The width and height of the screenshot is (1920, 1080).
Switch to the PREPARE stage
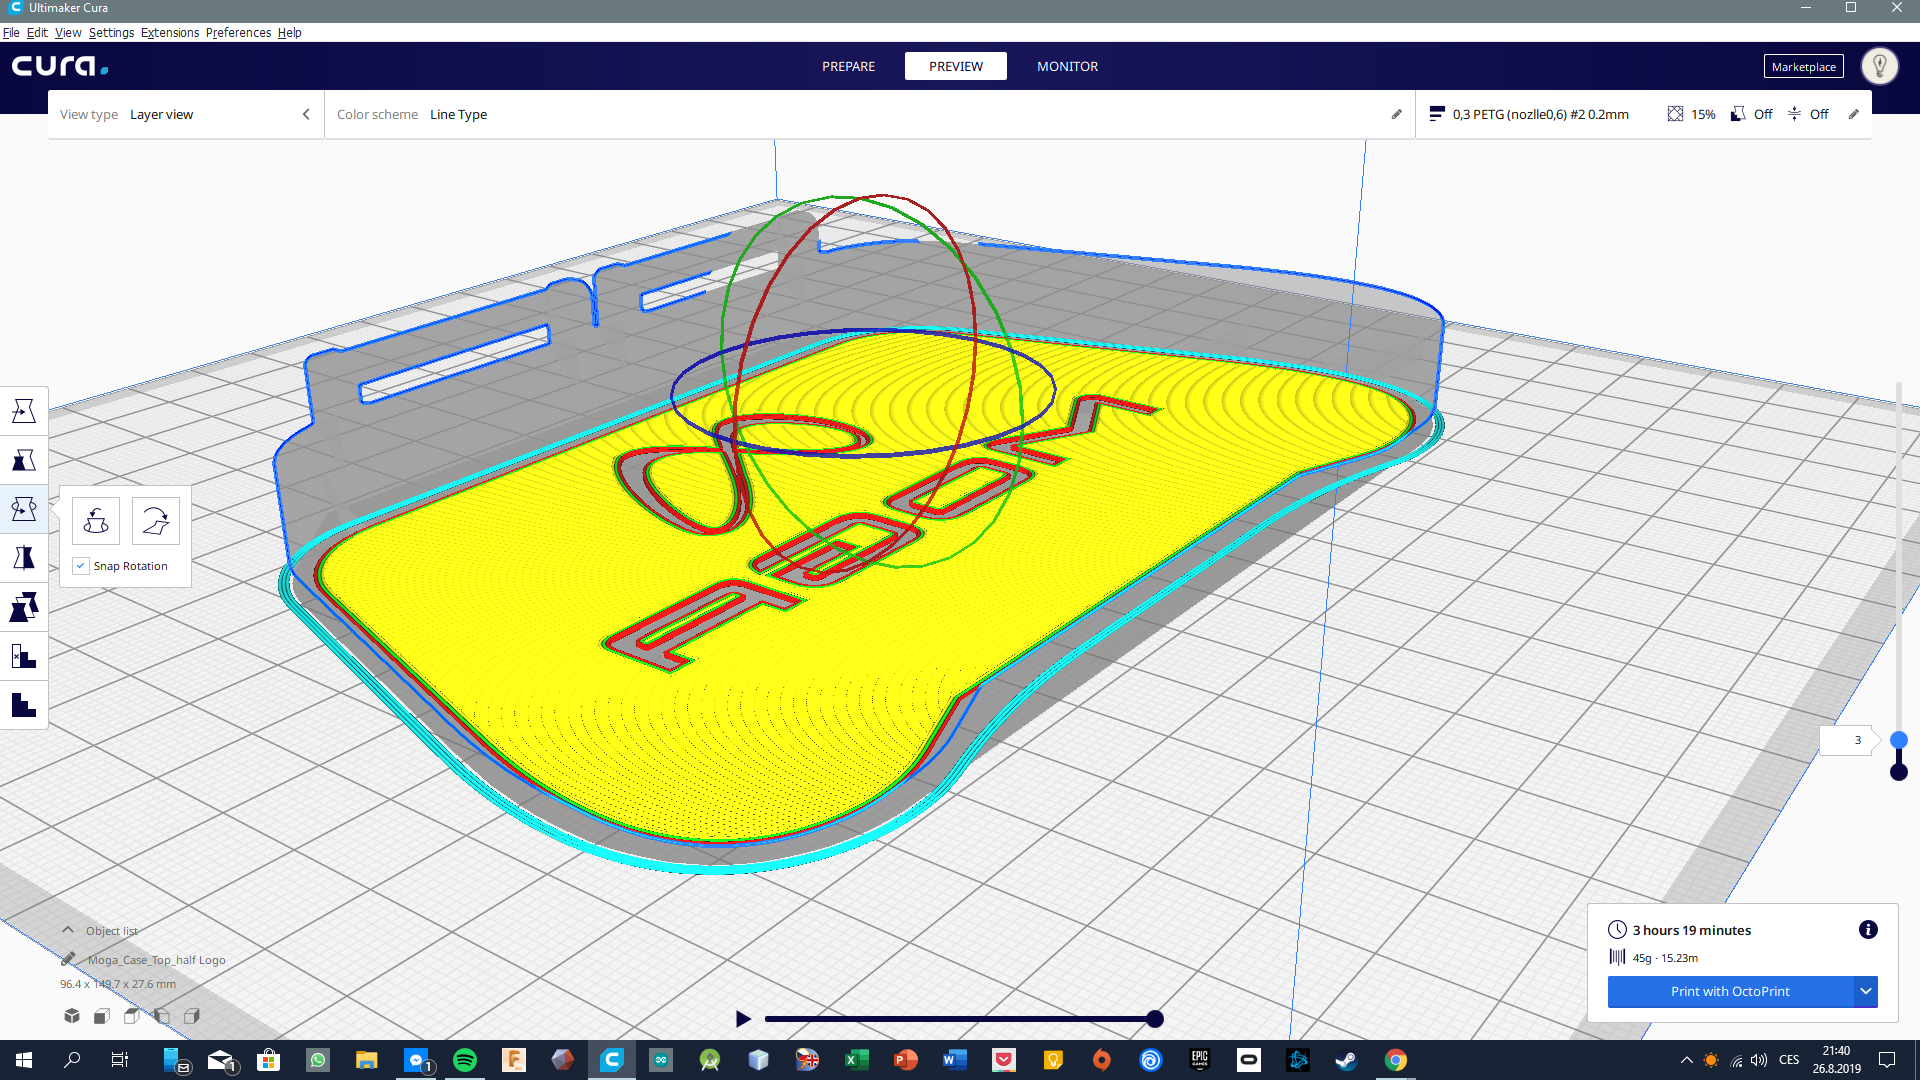point(848,66)
